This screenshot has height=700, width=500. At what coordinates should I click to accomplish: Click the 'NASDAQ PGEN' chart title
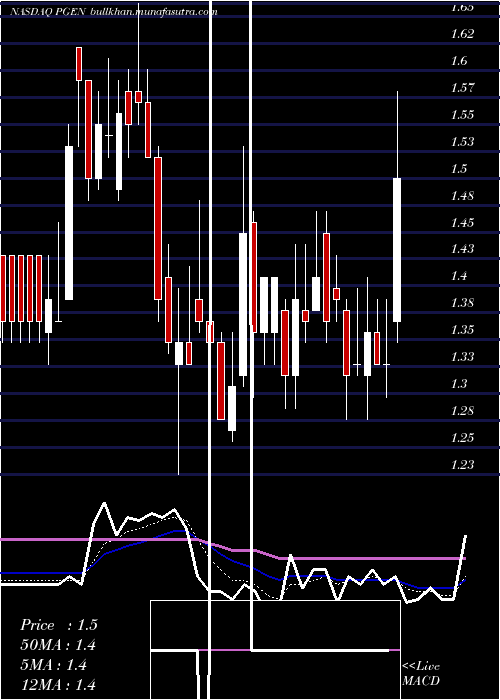click(x=48, y=12)
